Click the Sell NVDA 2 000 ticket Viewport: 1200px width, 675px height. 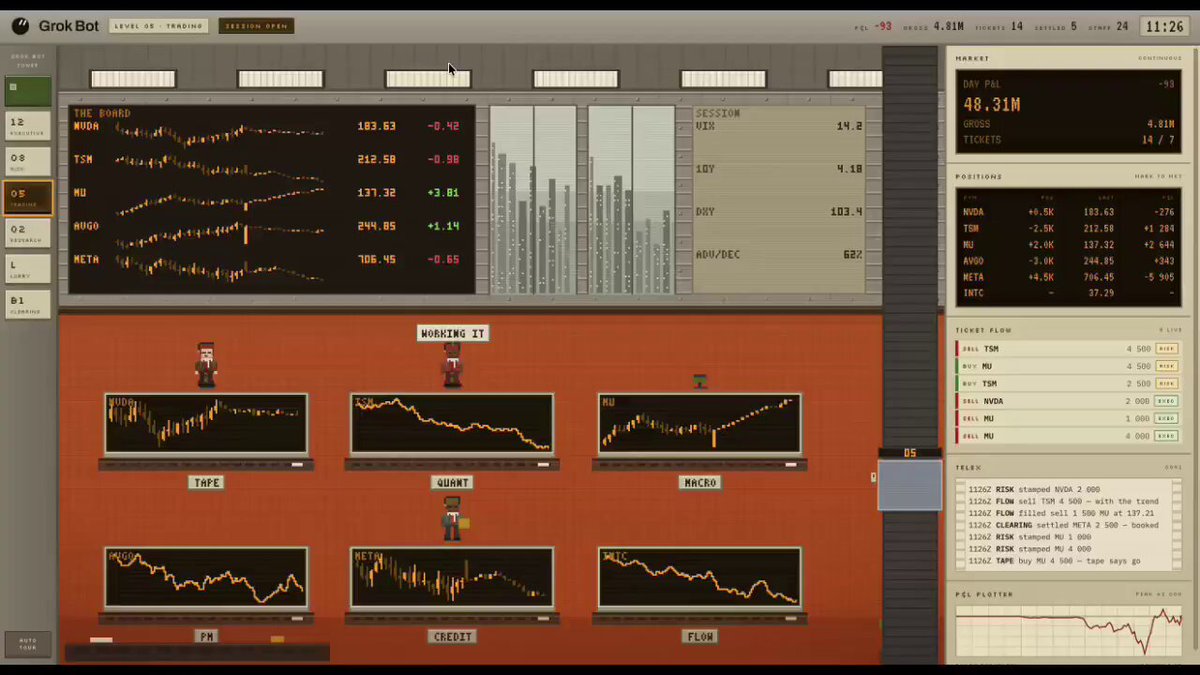(1068, 401)
